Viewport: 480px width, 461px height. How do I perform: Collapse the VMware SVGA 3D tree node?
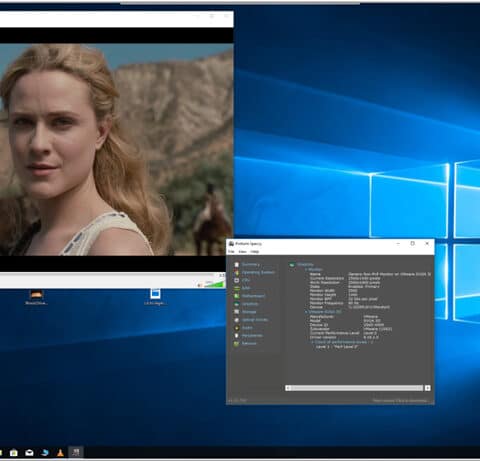[306, 312]
